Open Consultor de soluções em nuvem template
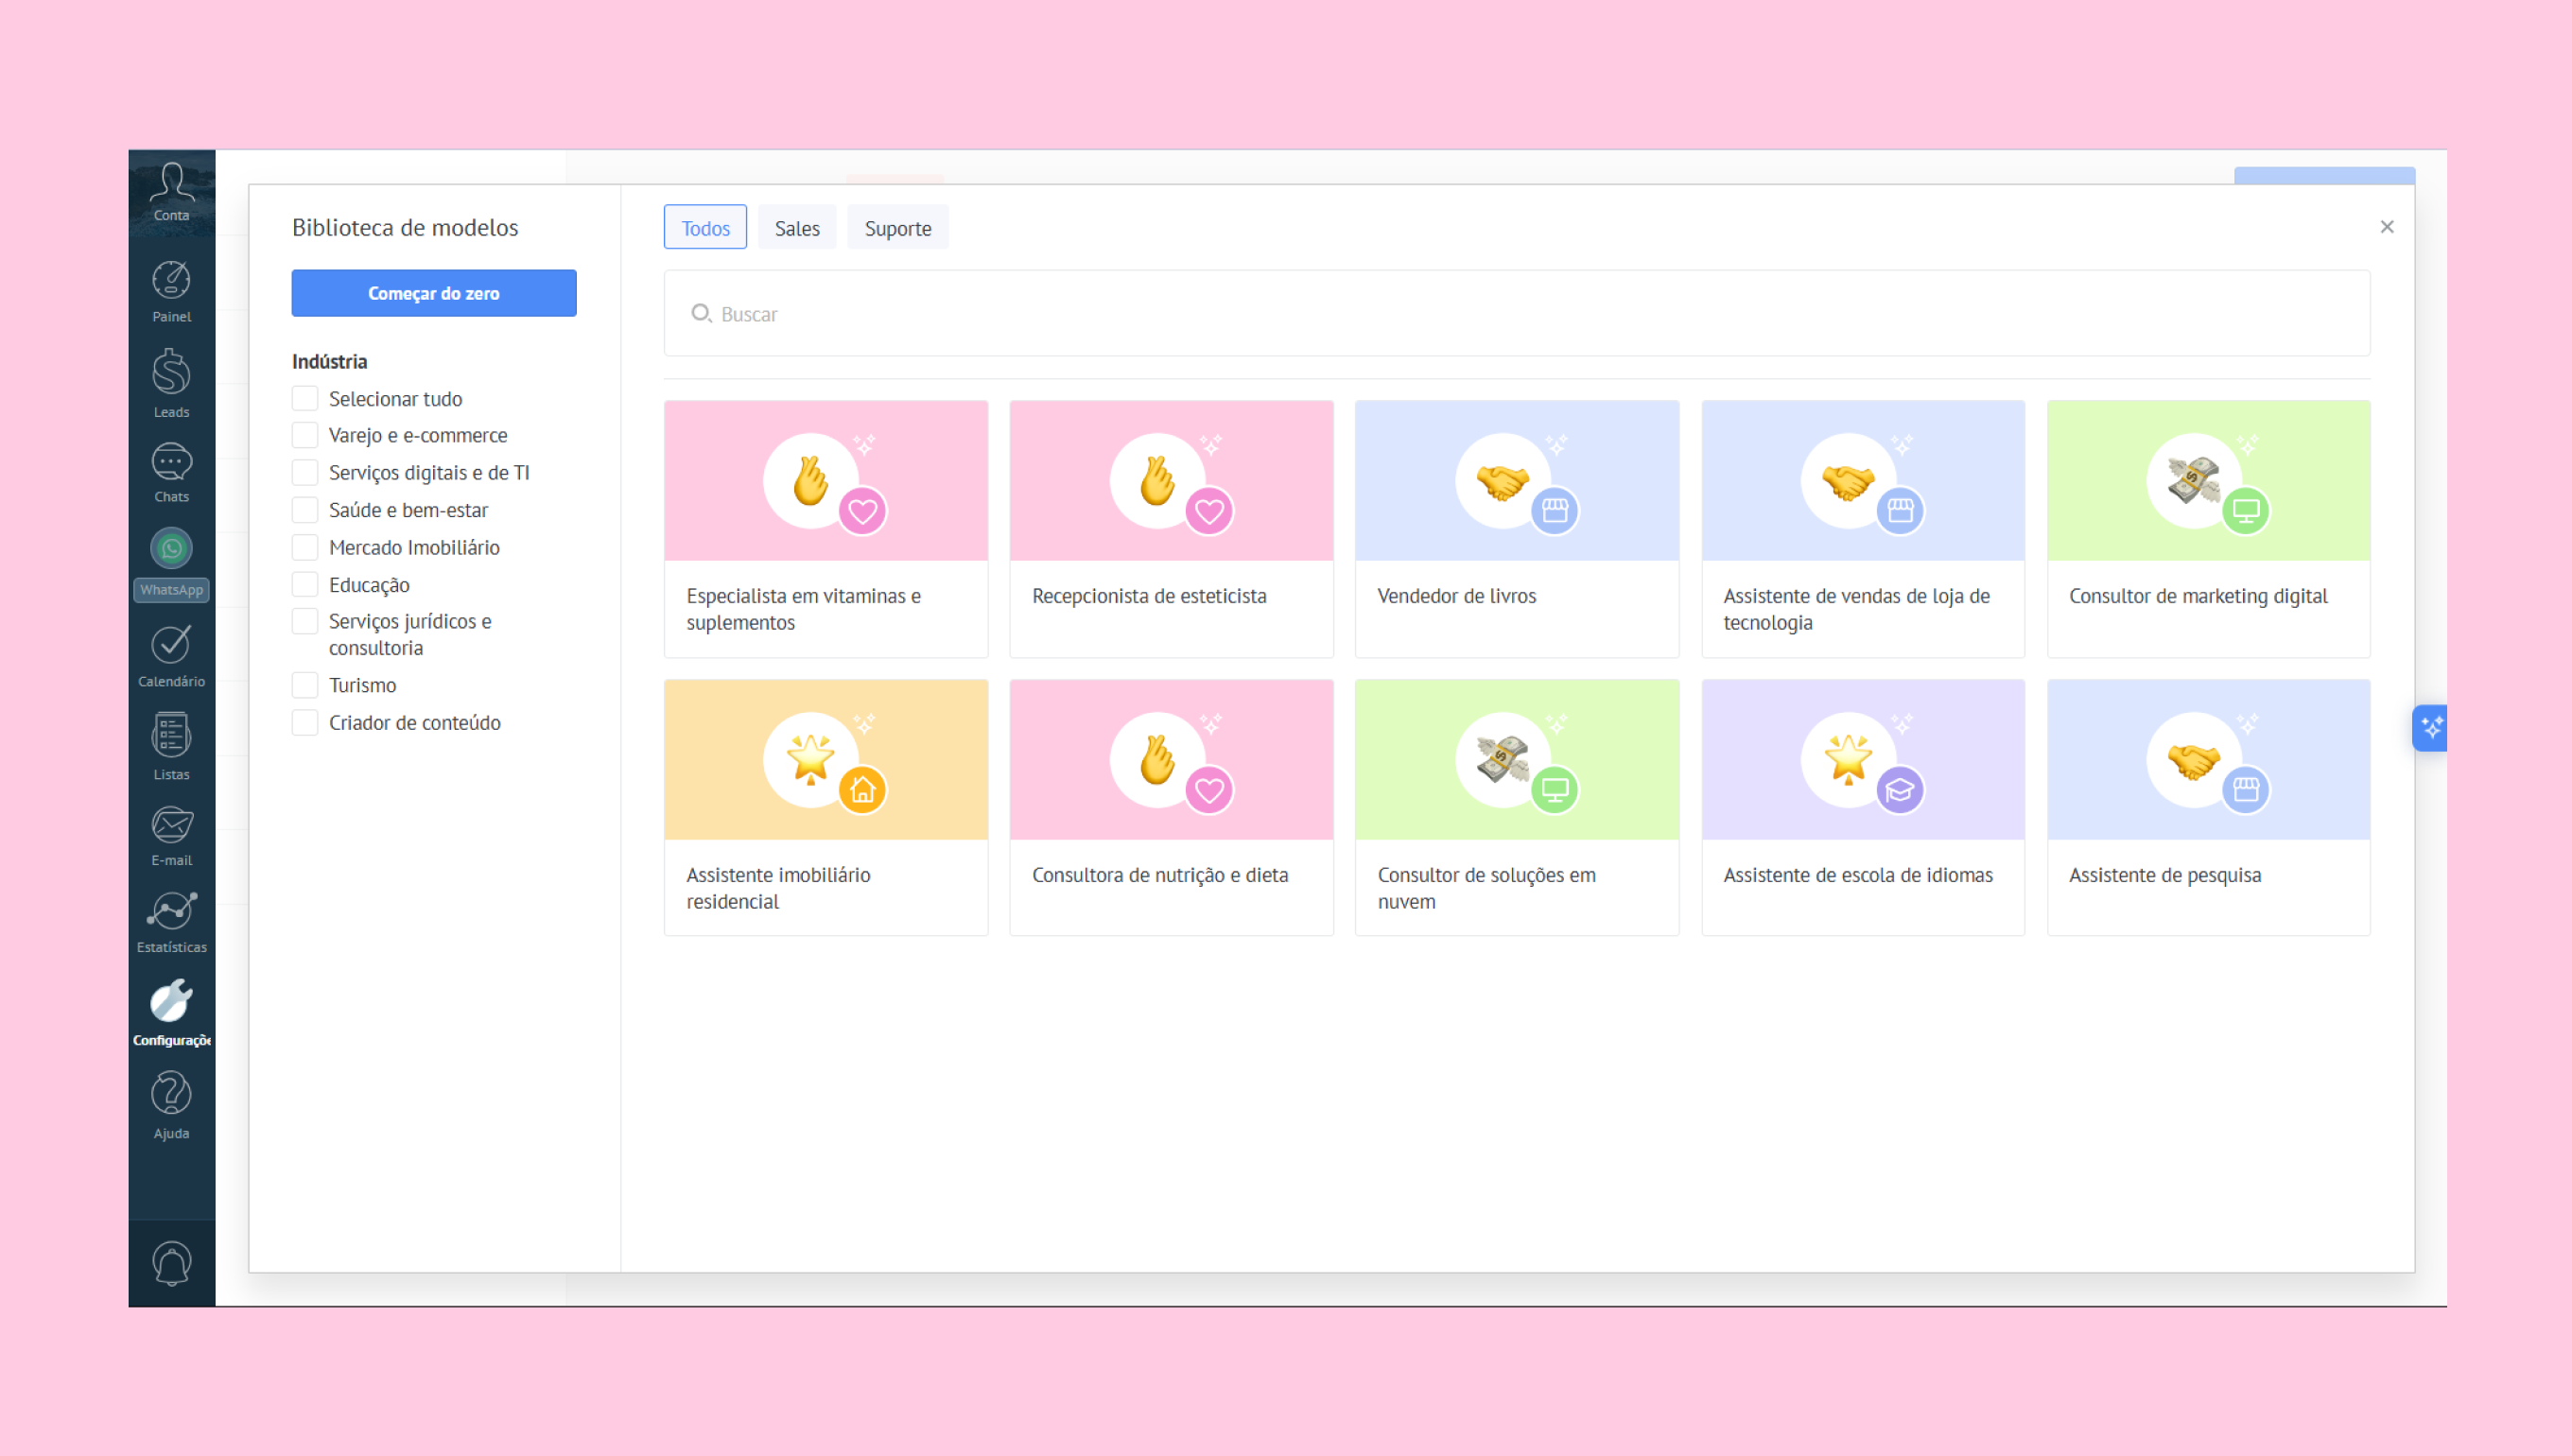The image size is (2572, 1456). 1517,808
